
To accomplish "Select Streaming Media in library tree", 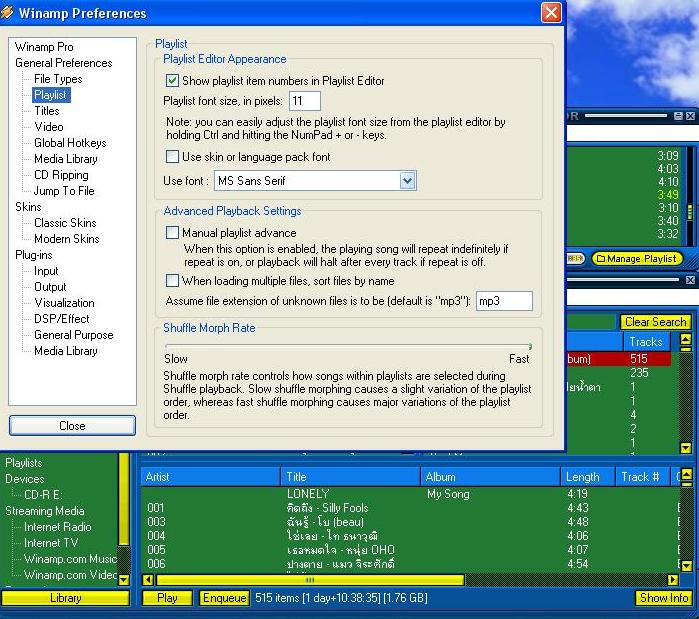I will tap(45, 511).
